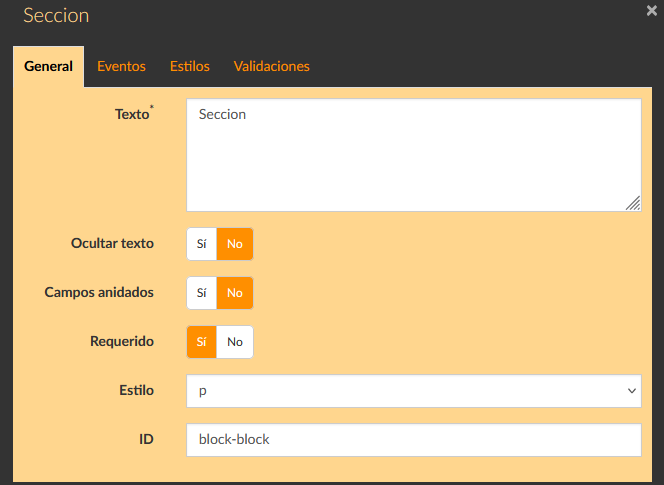
Task: Click the ID field containing block-block
Action: pyautogui.click(x=413, y=440)
